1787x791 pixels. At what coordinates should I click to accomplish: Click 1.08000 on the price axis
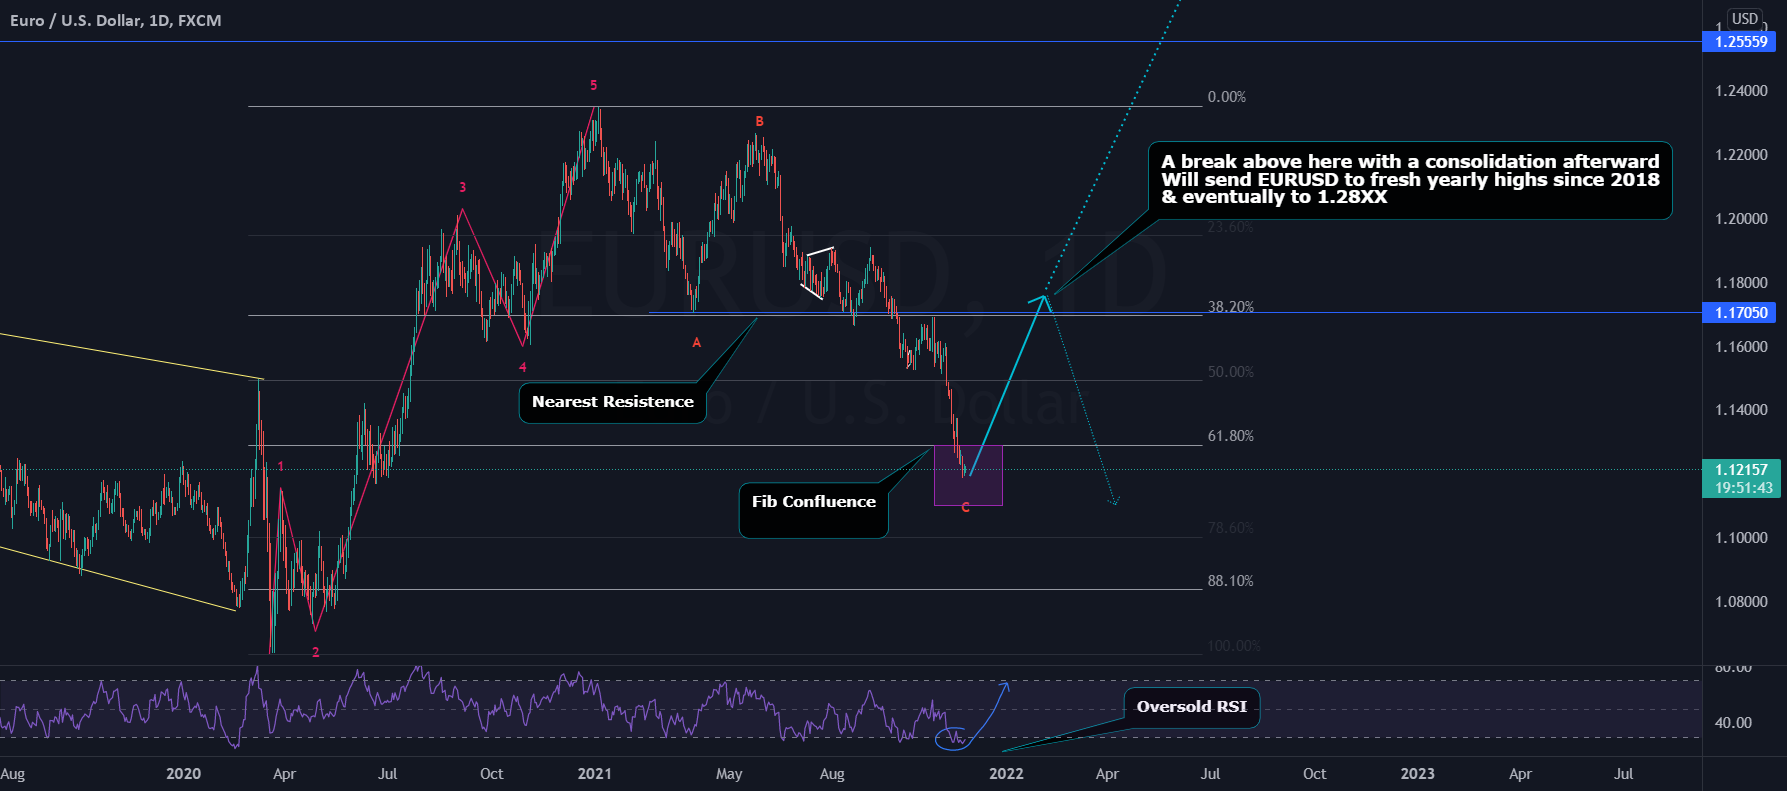[x=1741, y=602]
